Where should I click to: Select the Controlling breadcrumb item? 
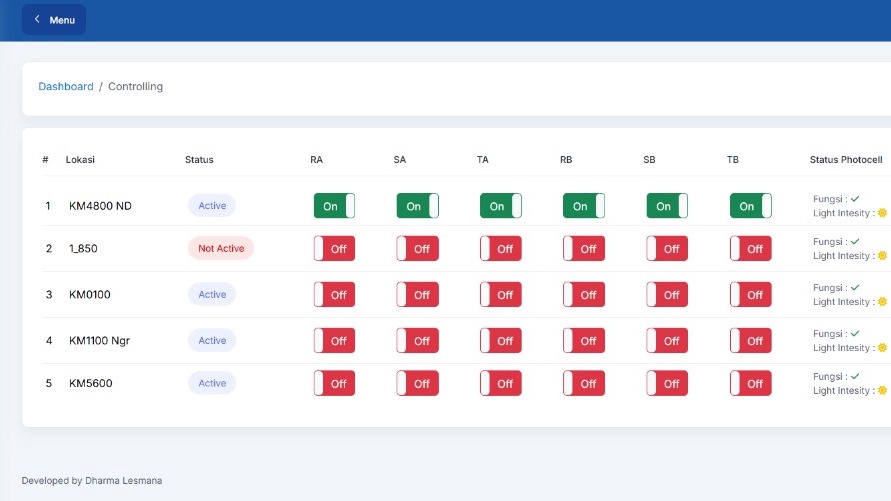click(135, 87)
